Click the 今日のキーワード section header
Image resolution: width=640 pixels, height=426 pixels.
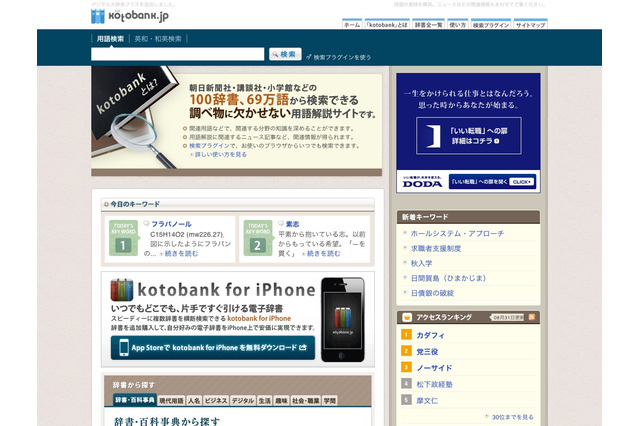coord(238,204)
